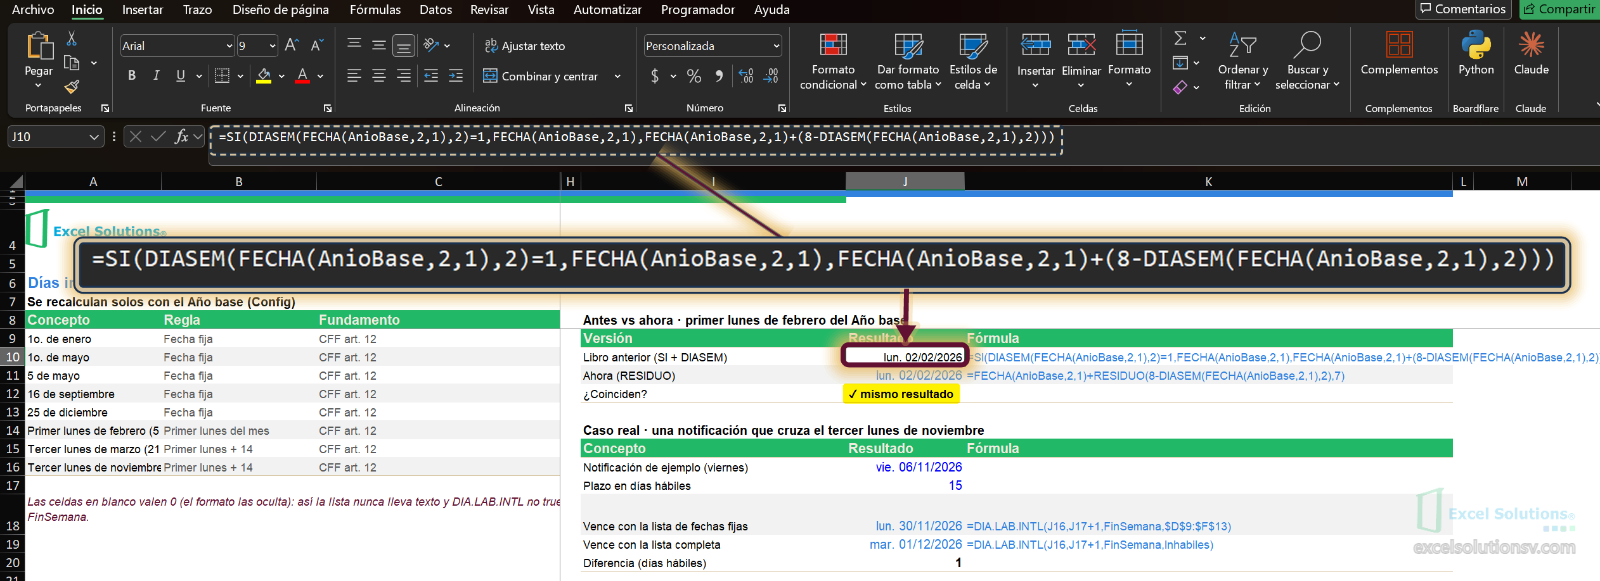Click the Copy icon in Portapapeles
This screenshot has width=1600, height=581.
71,63
